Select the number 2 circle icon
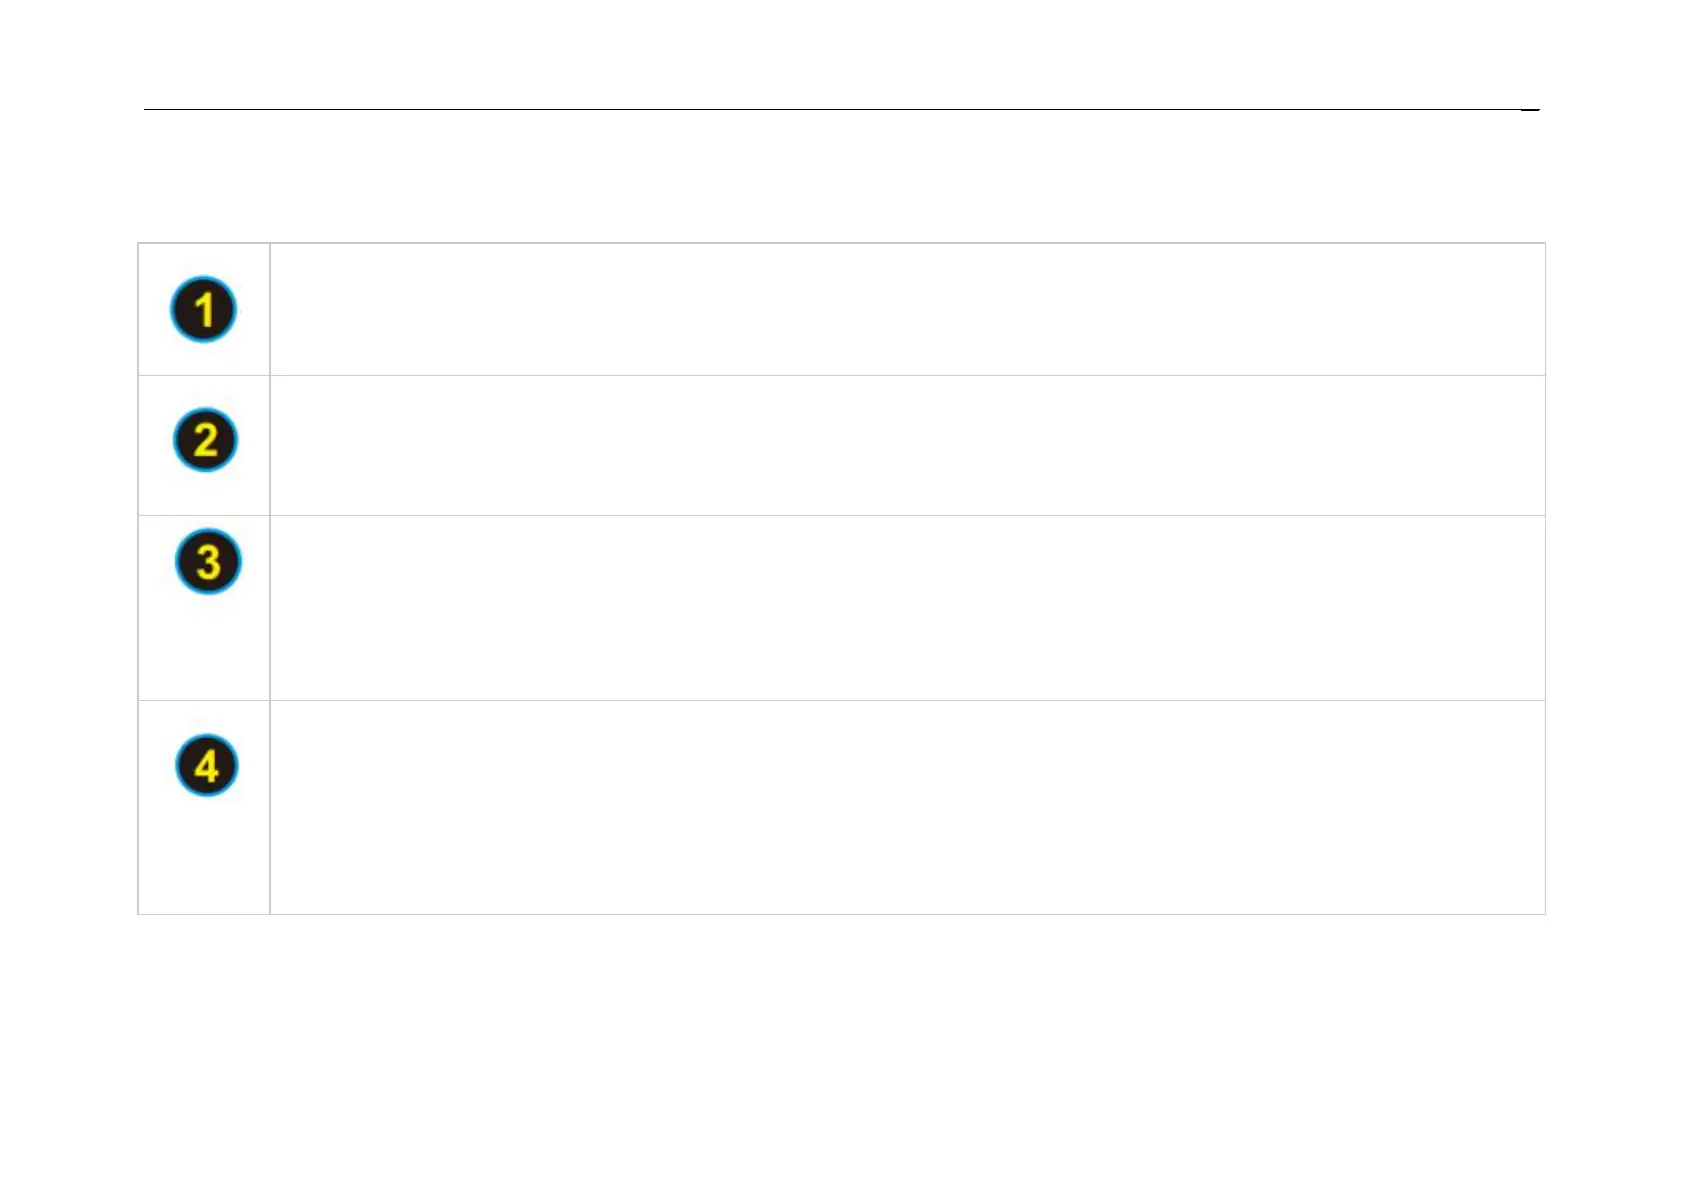The height and width of the screenshot is (1191, 1684). pyautogui.click(x=205, y=440)
